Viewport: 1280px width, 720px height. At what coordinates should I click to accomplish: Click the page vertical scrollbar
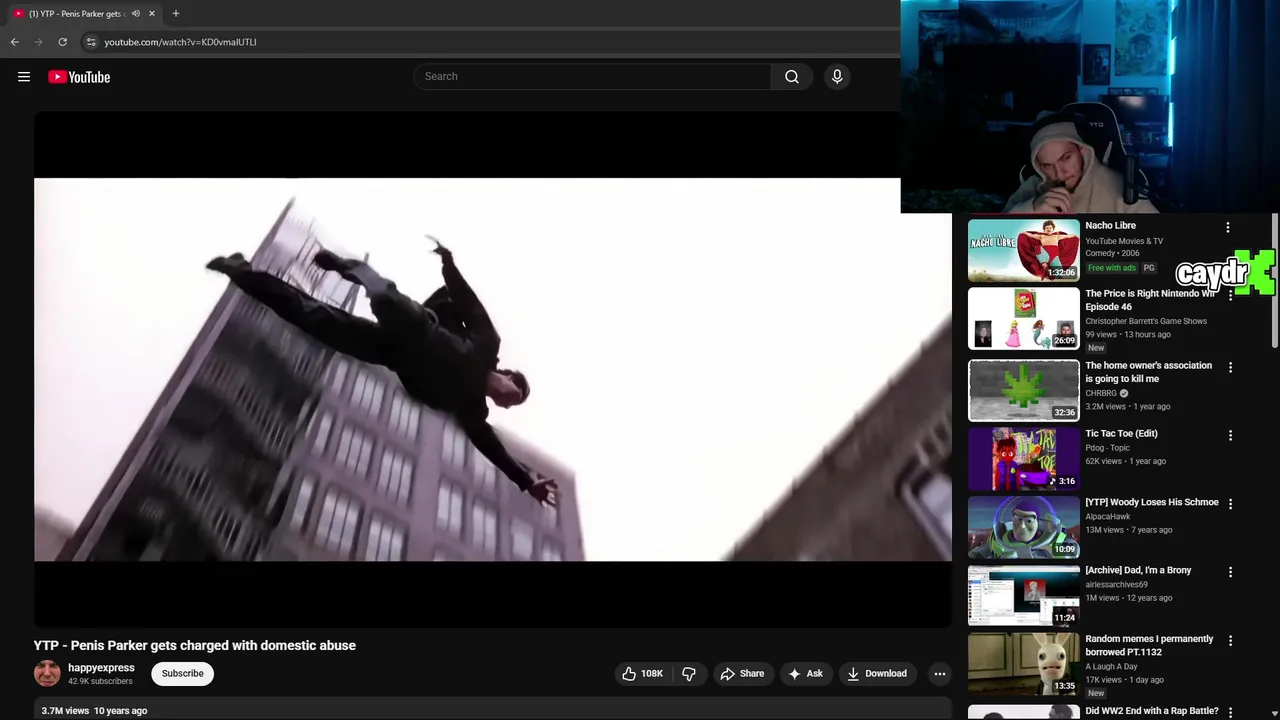click(1275, 280)
